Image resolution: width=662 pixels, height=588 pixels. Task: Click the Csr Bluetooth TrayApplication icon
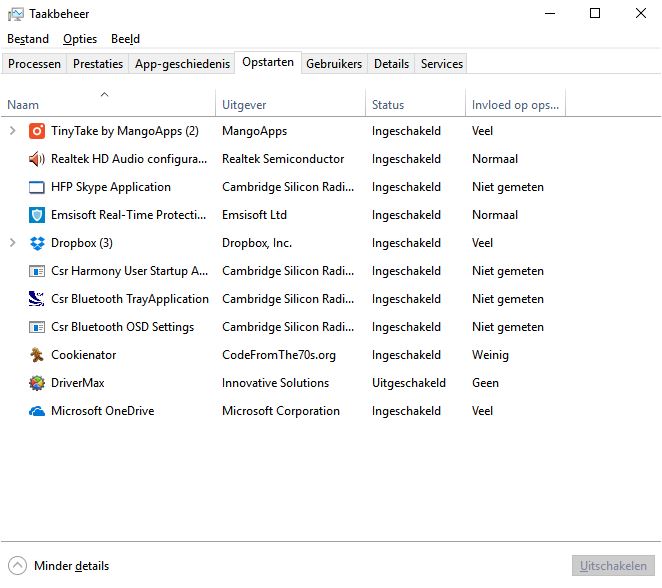(37, 299)
